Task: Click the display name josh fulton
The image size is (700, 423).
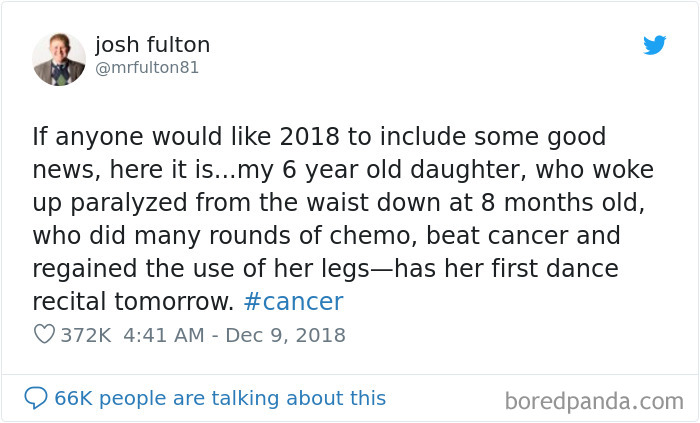Action: [152, 45]
